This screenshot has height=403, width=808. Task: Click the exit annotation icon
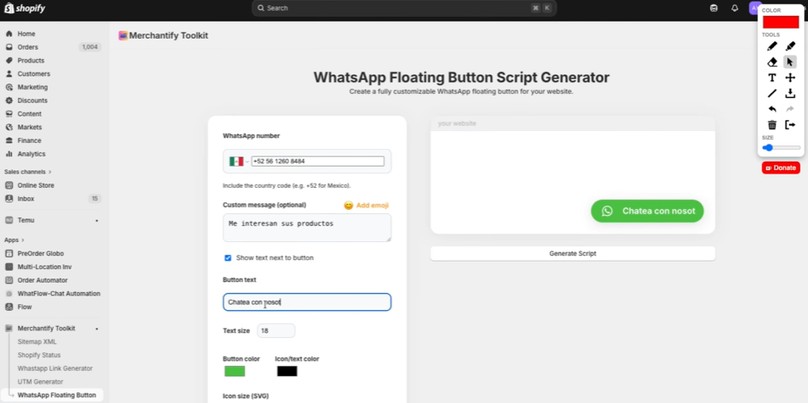(x=790, y=125)
